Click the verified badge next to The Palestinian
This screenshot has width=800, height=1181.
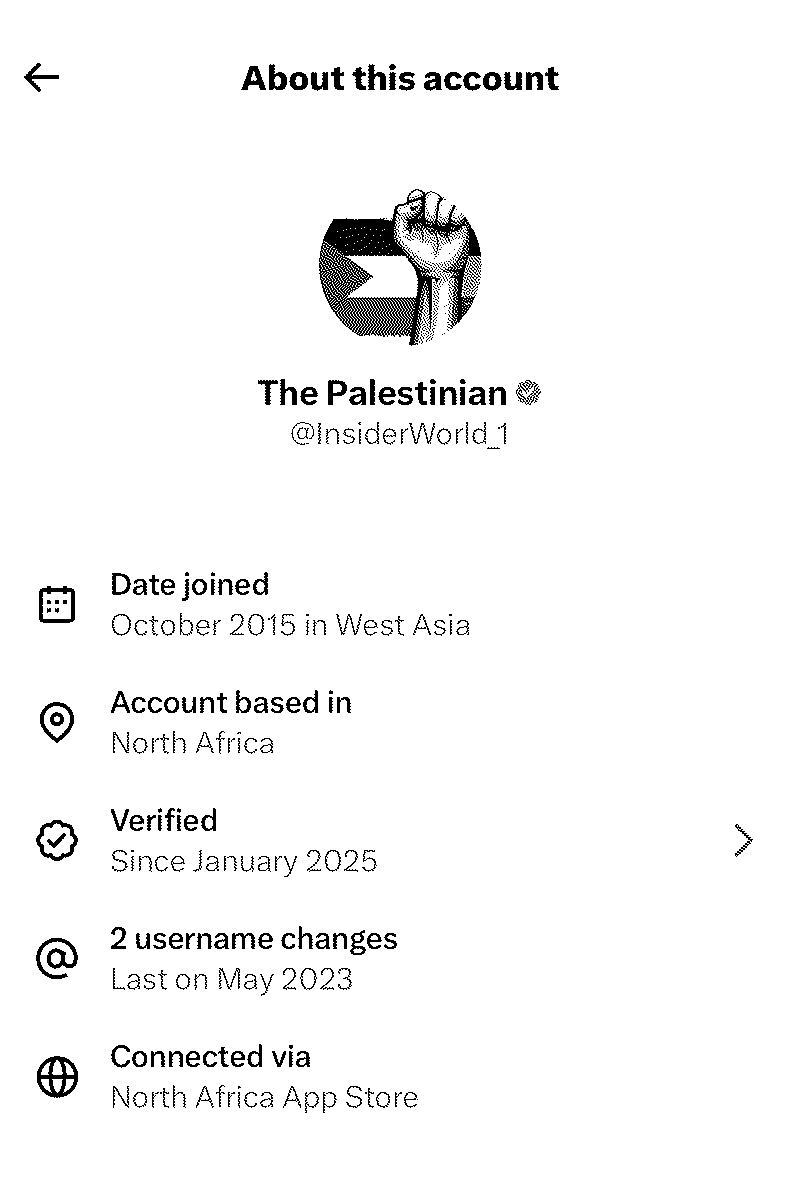coord(529,393)
